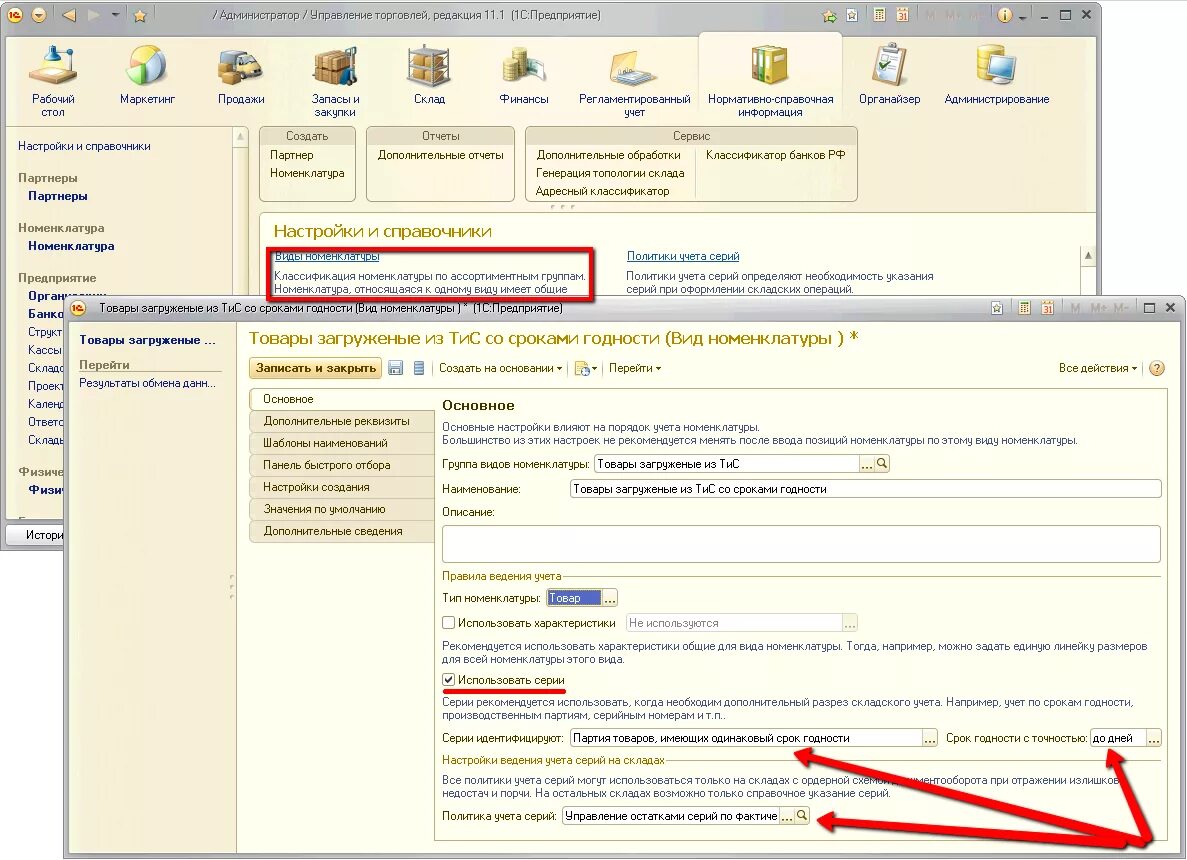
Task: Open the Запасы и закупки section
Action: point(335,81)
